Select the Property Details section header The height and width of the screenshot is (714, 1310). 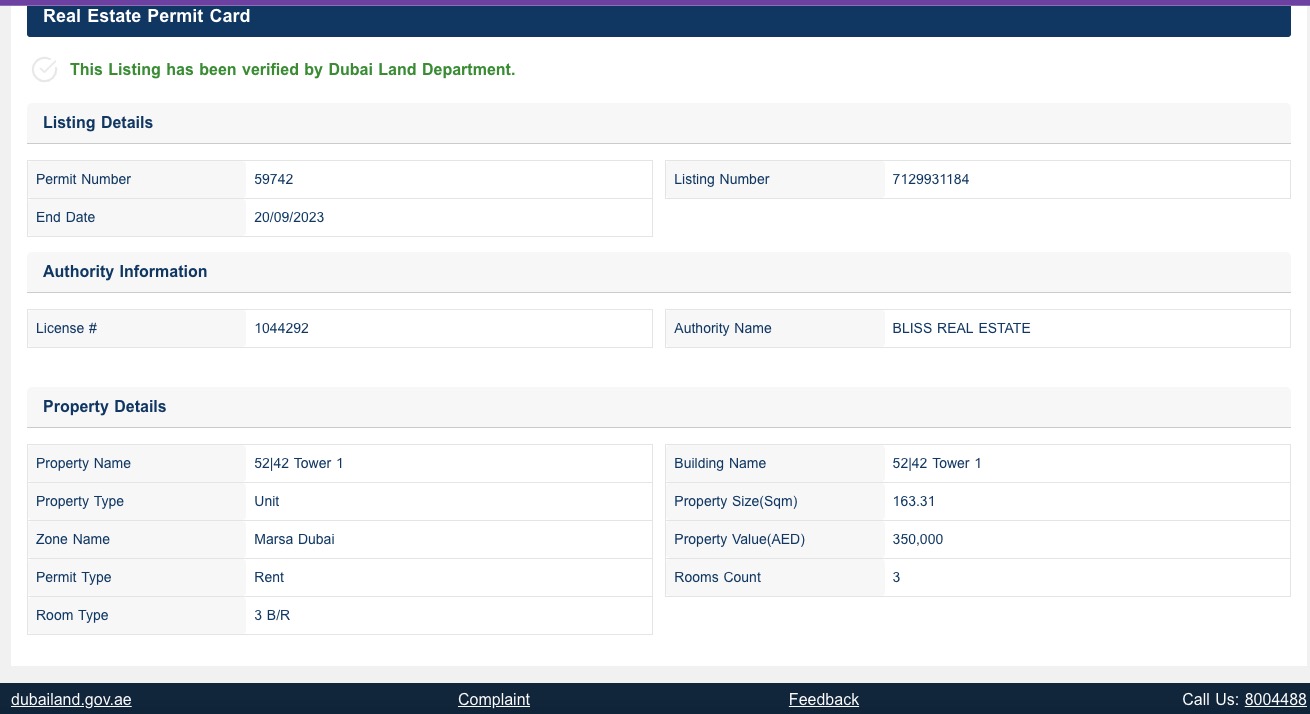(104, 406)
